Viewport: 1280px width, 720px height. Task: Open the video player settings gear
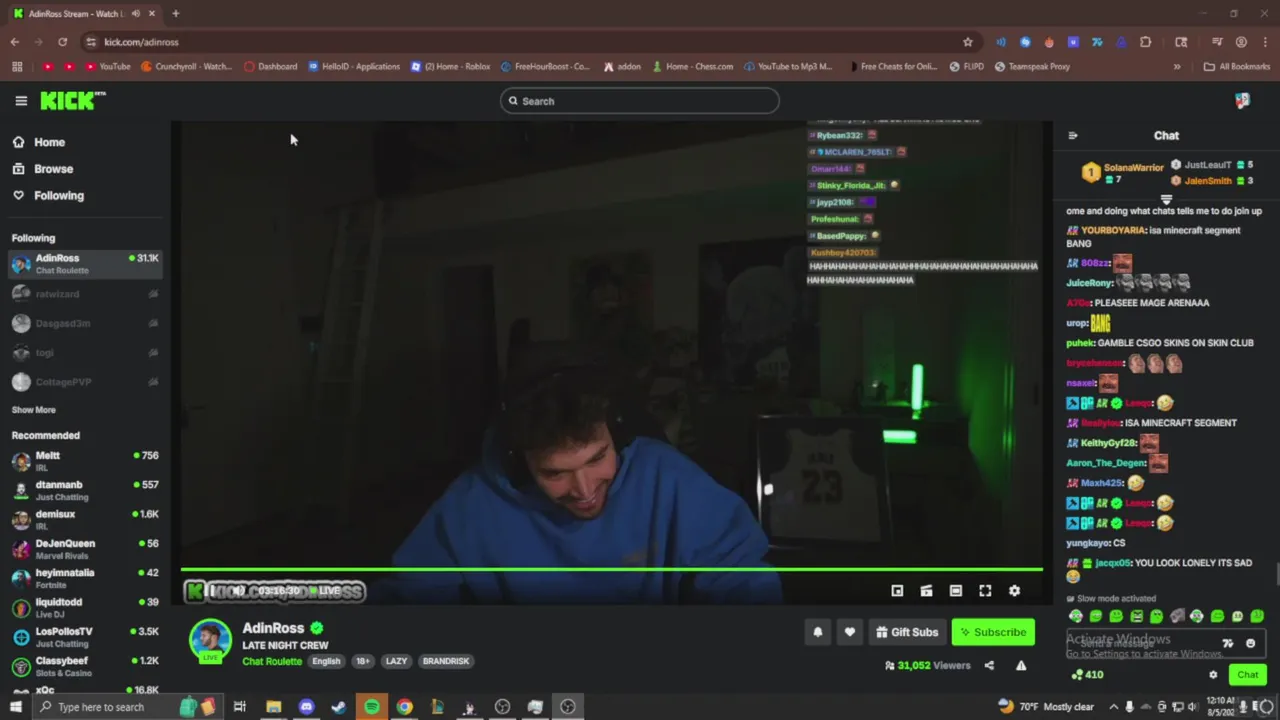coord(1014,591)
